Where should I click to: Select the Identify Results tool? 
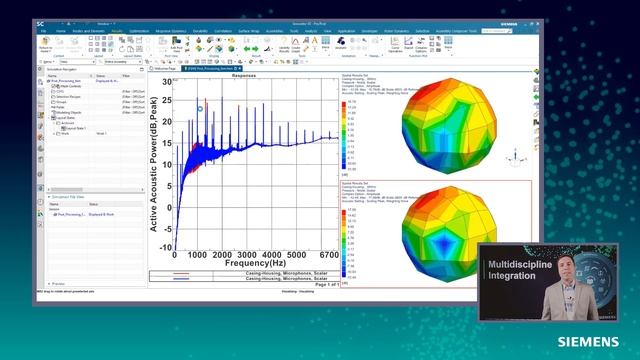(x=284, y=44)
